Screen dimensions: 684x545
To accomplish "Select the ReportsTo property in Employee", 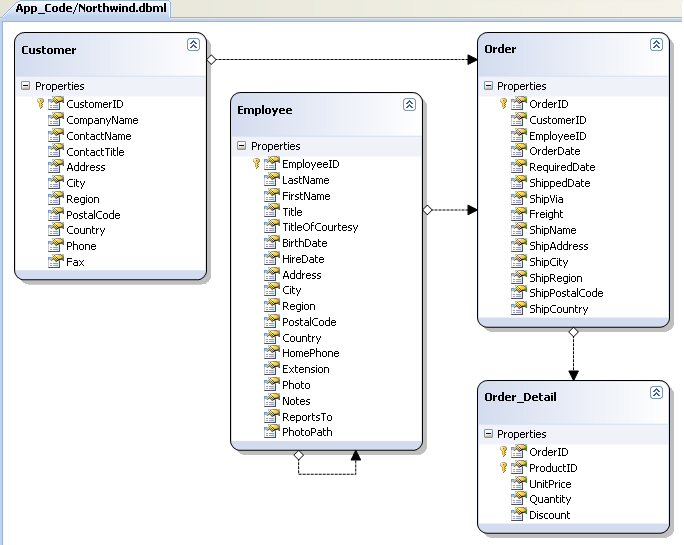I will pos(307,417).
